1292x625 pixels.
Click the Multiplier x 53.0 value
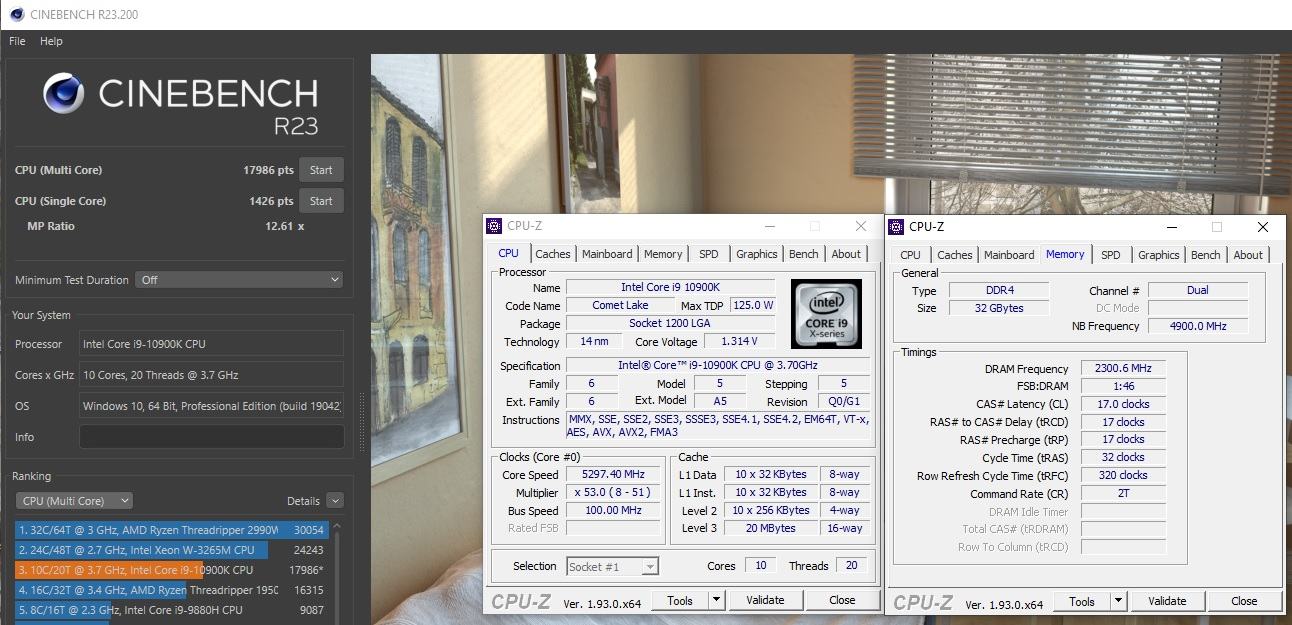(x=614, y=492)
